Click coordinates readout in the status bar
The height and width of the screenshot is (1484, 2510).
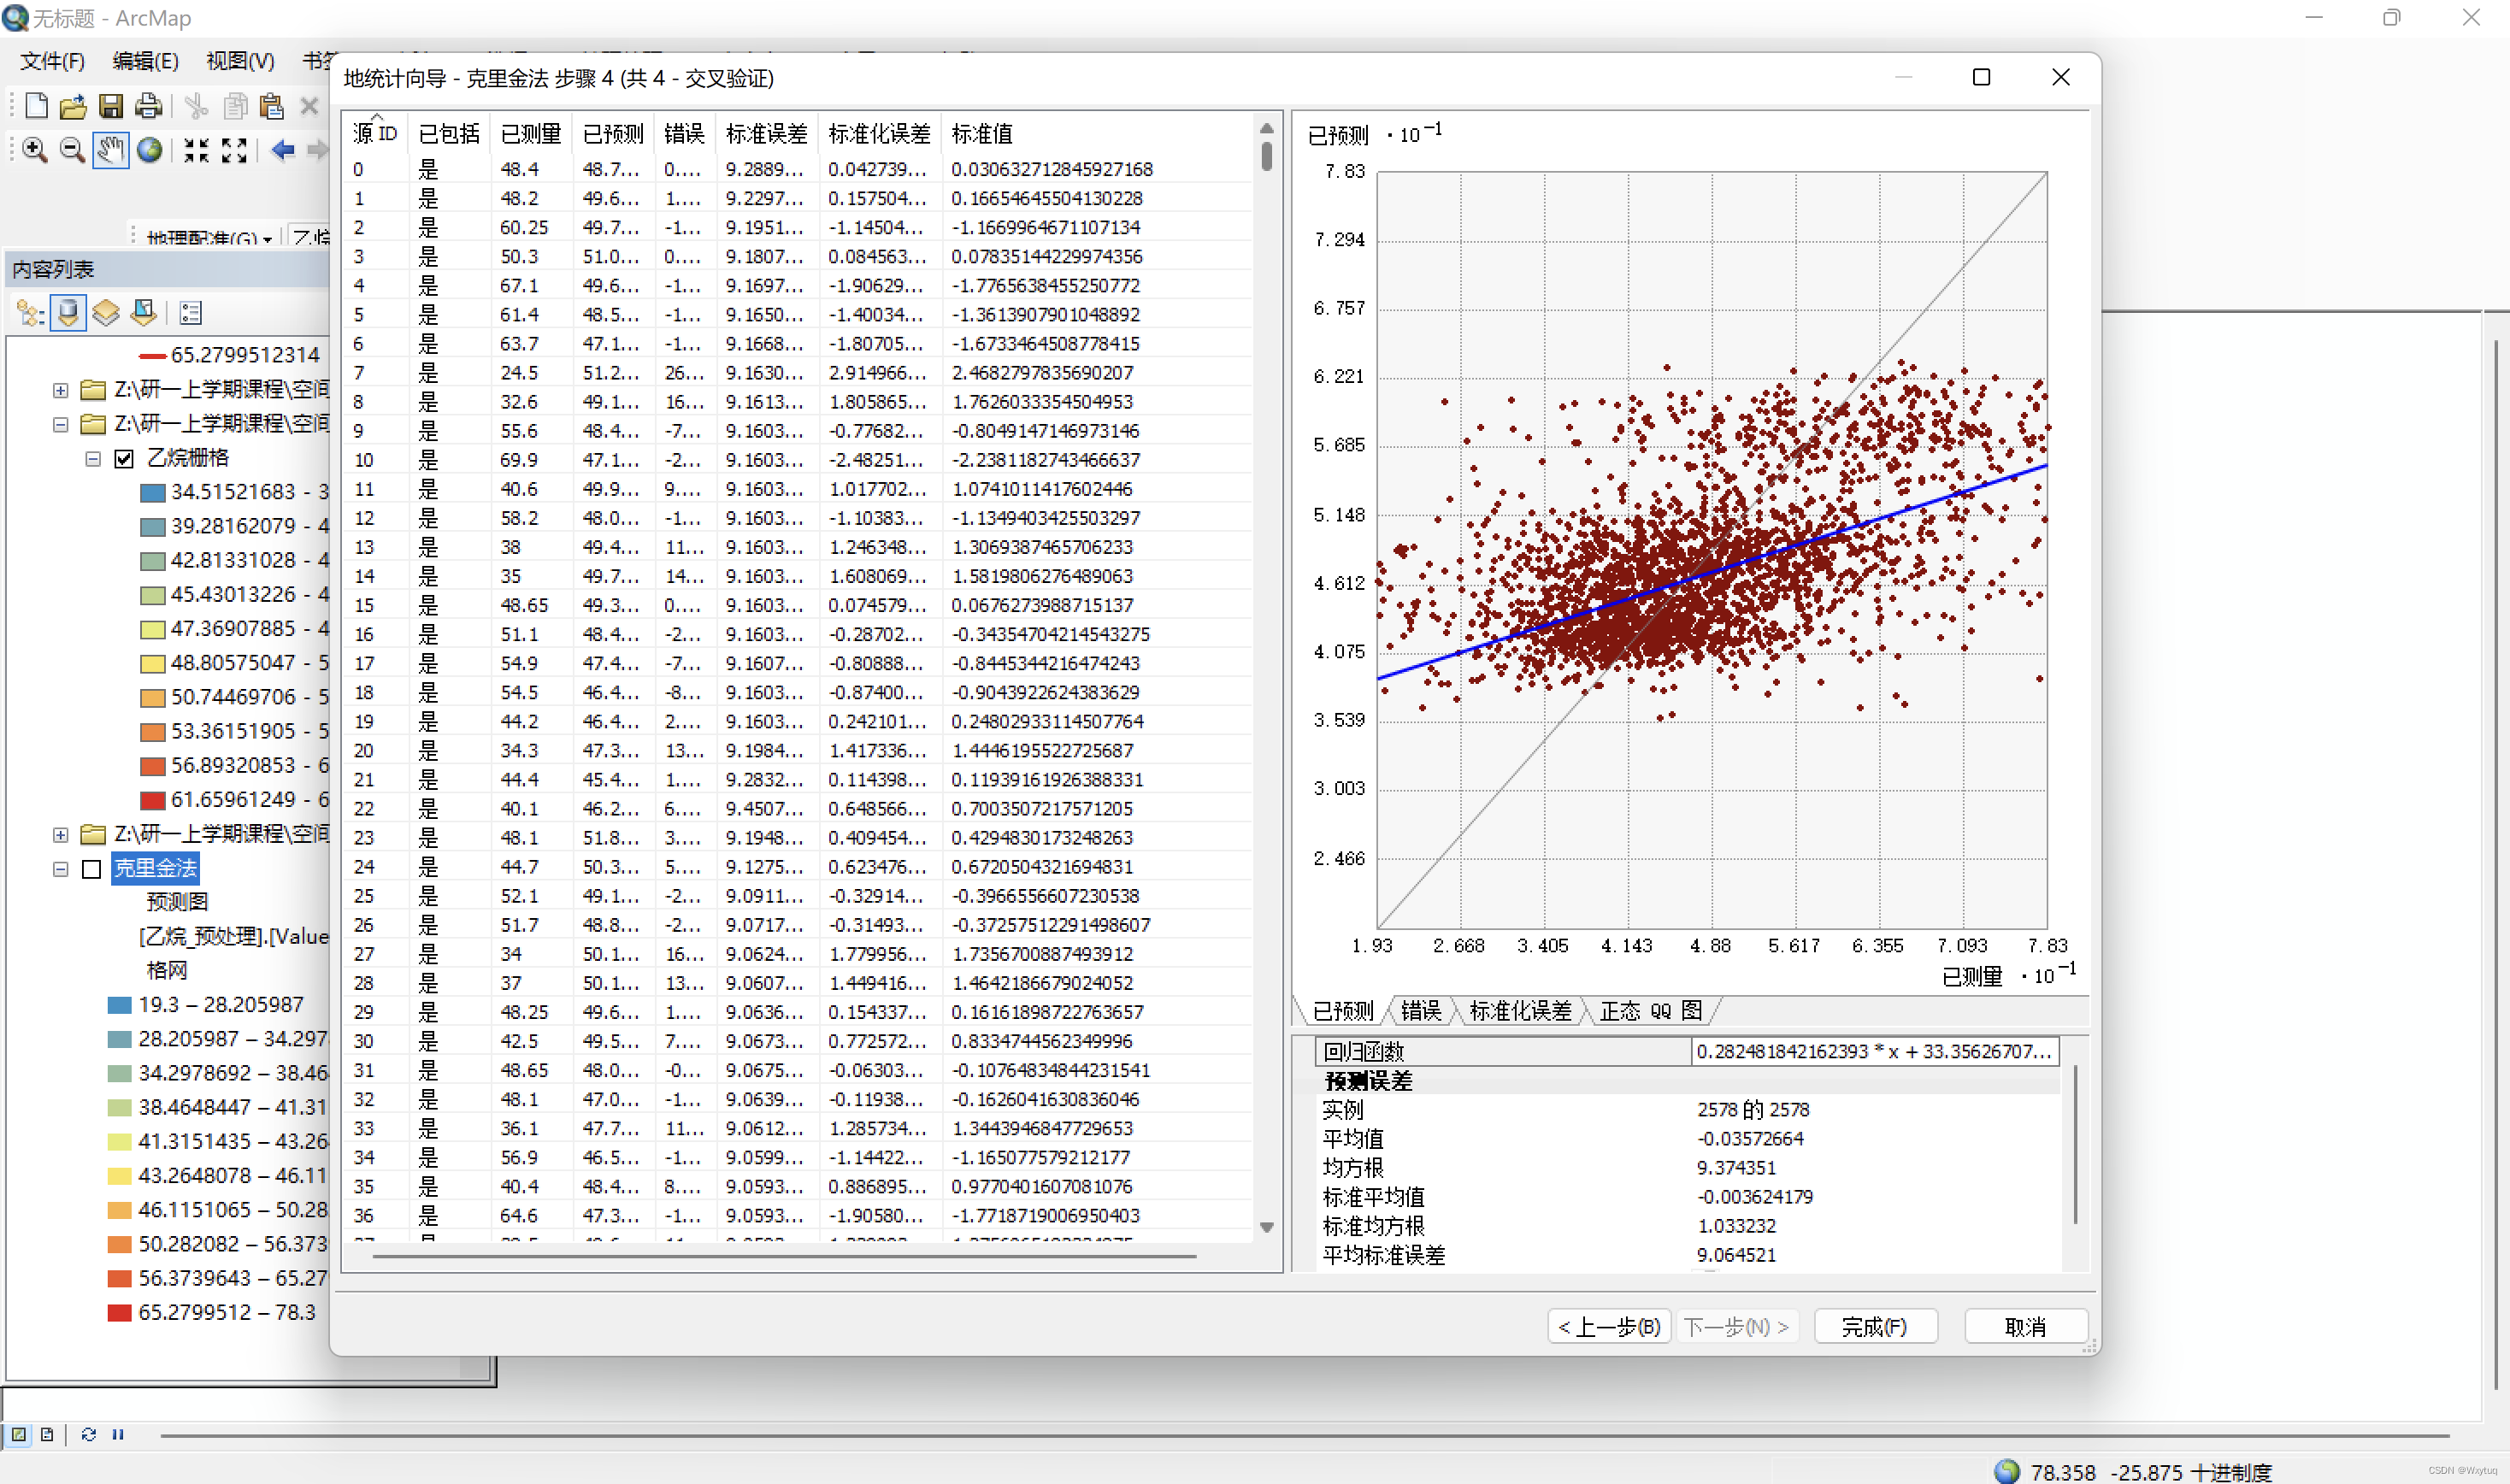click(x=2150, y=1471)
